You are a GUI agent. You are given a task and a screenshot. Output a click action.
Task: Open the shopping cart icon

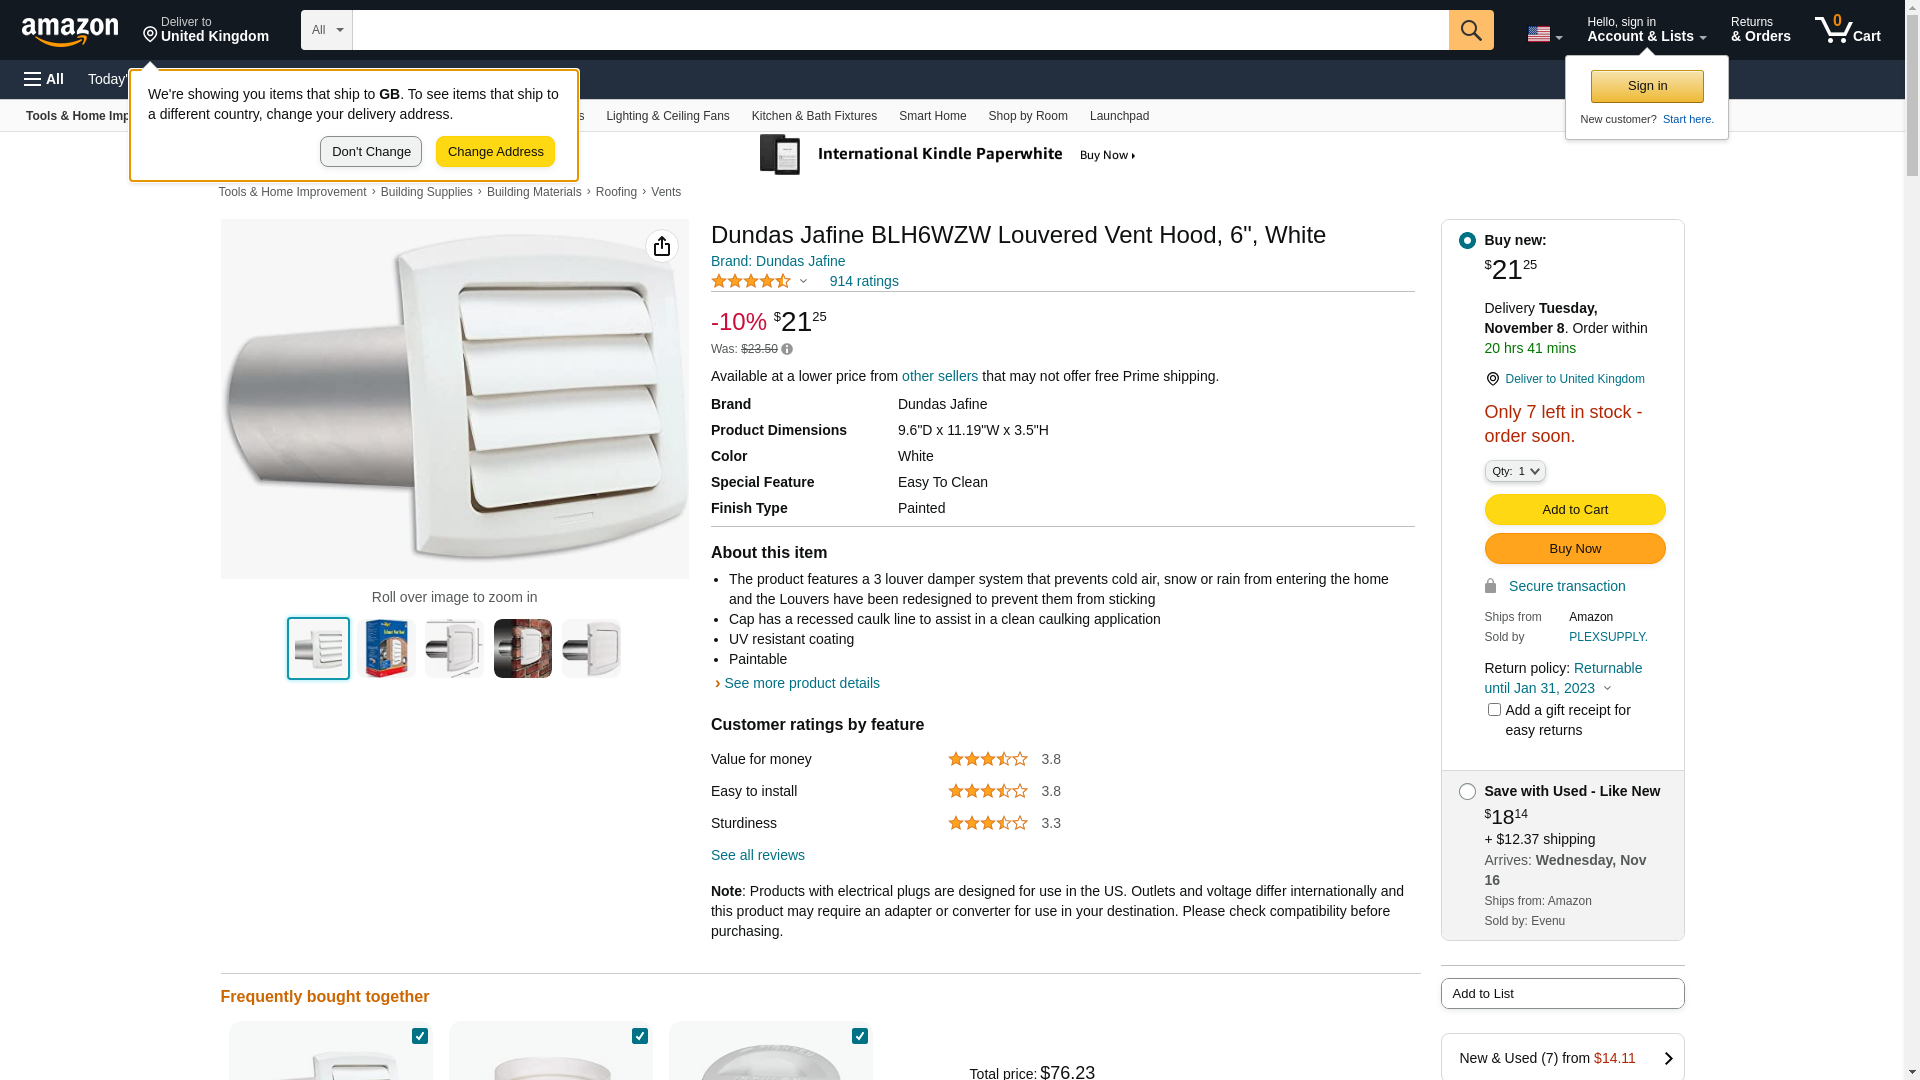pos(1848,30)
